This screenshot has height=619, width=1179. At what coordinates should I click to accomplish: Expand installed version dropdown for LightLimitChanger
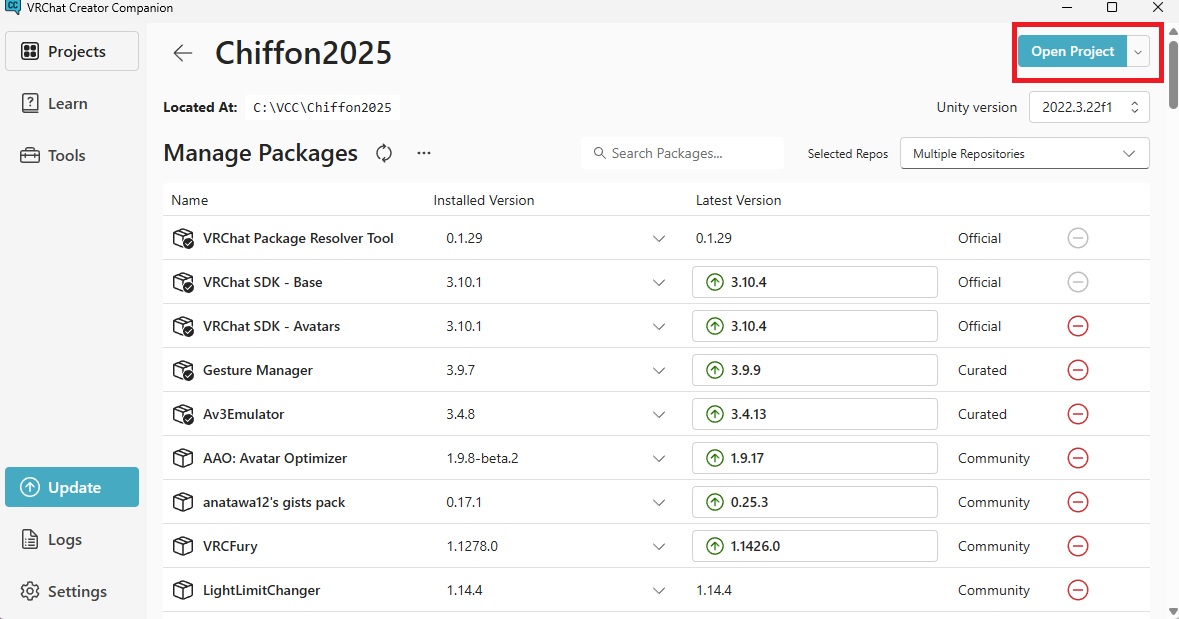659,590
